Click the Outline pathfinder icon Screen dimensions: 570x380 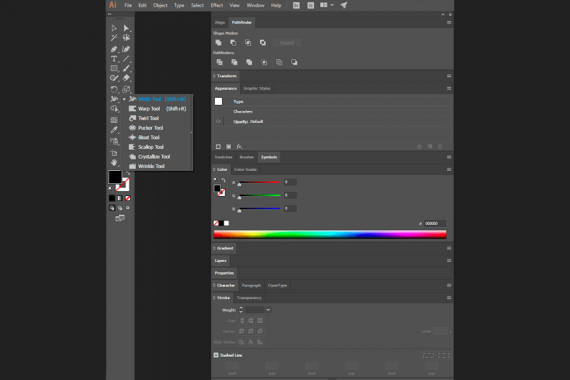[x=279, y=62]
